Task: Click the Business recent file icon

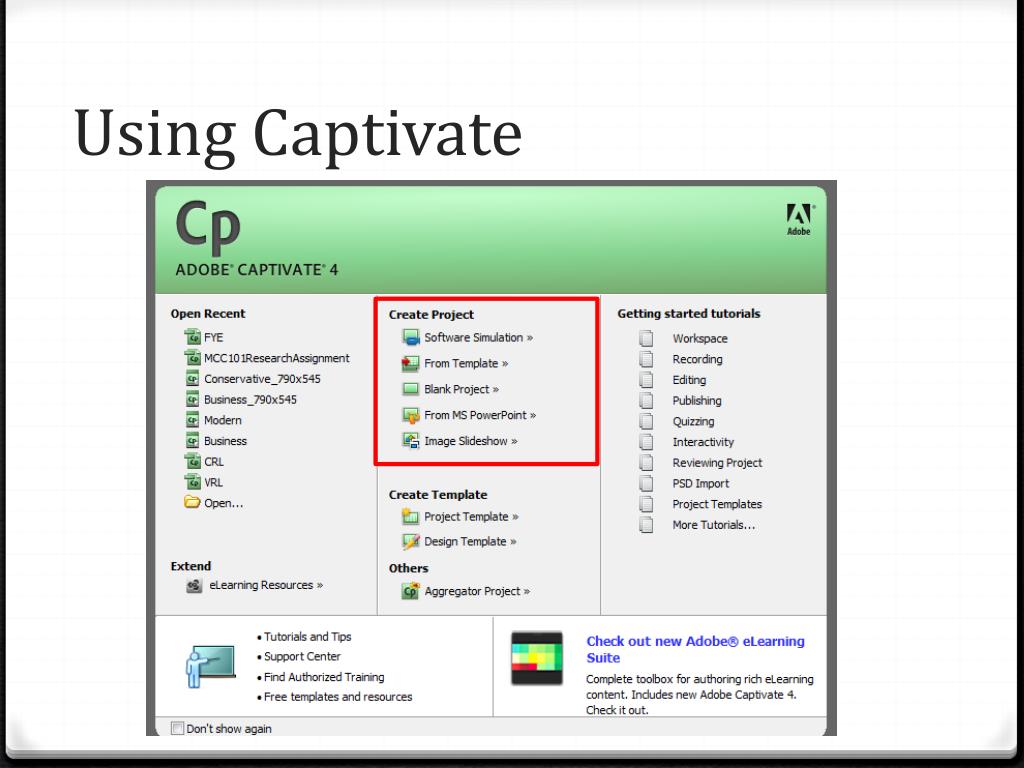Action: (193, 441)
